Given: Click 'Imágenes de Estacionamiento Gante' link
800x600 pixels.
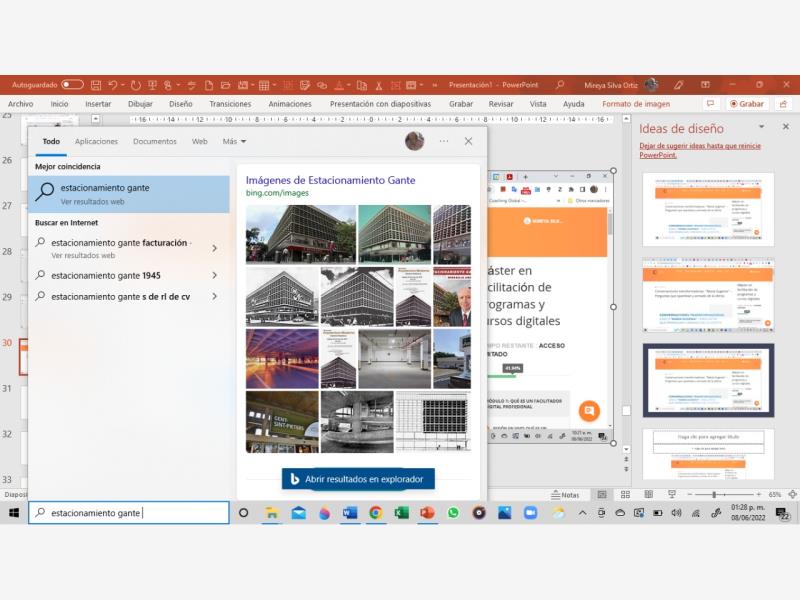Looking at the screenshot, I should [x=330, y=180].
